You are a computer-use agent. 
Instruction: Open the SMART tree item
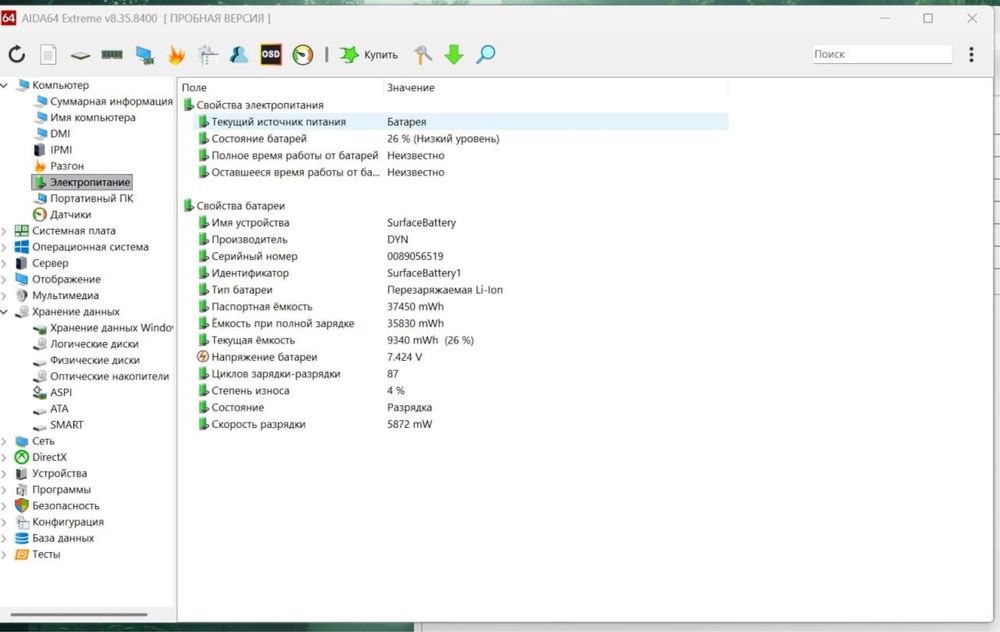[66, 425]
